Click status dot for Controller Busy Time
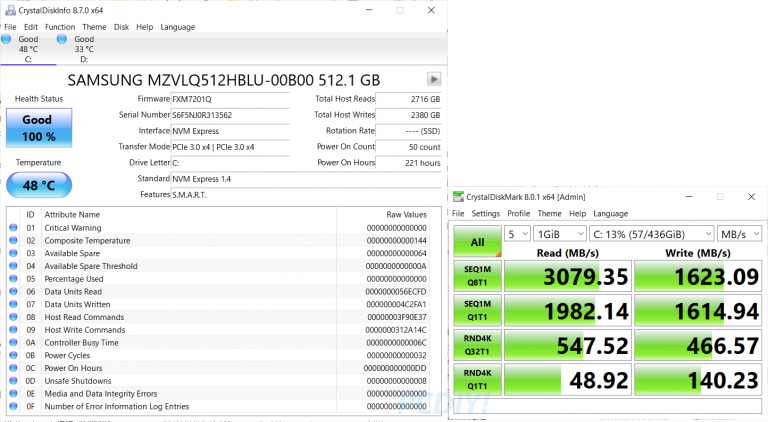 point(13,342)
